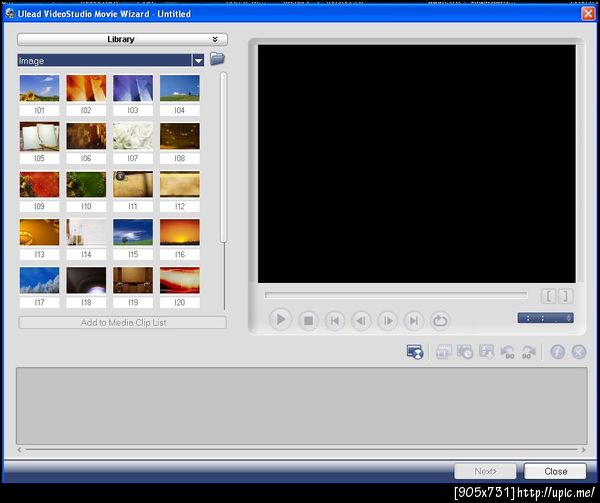Rotate clip 90 degrees clockwise icon
Viewport: 600px width, 503px height.
tap(529, 352)
